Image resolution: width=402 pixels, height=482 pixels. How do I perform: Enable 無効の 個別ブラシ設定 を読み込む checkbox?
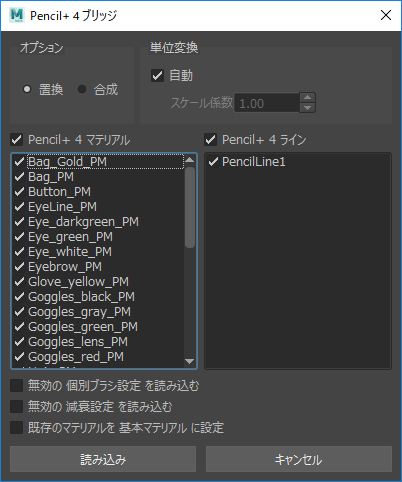coord(17,386)
